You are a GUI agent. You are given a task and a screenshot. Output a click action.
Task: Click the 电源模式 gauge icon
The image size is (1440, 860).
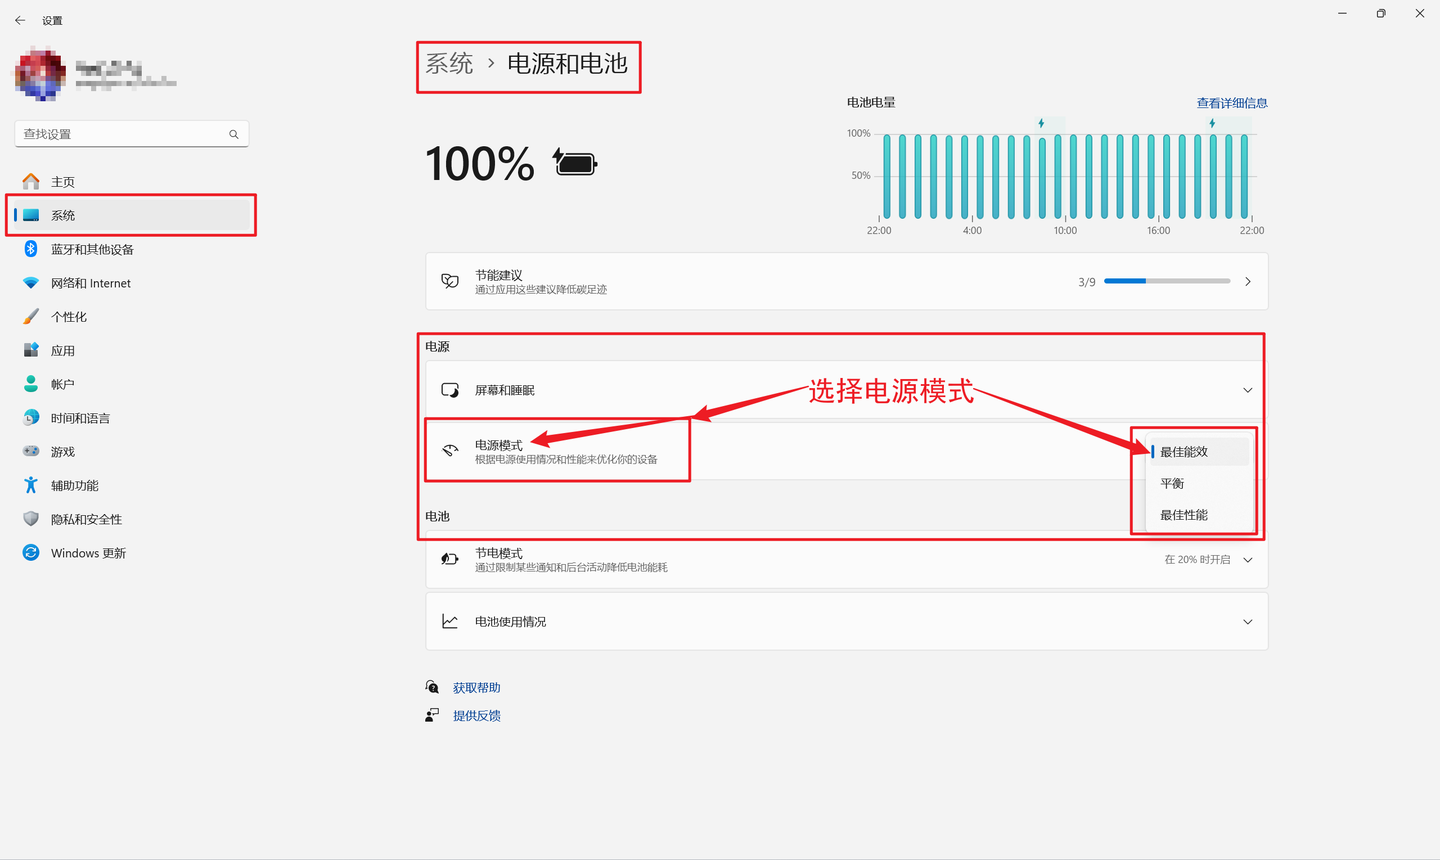(x=450, y=451)
